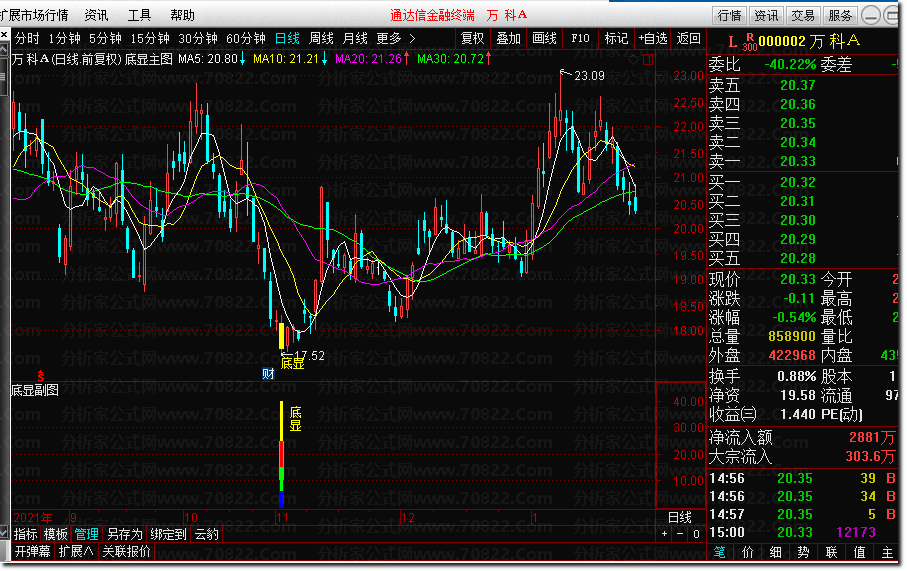Select the 笔 tab in quote panel
907x571 pixels.
(x=720, y=552)
